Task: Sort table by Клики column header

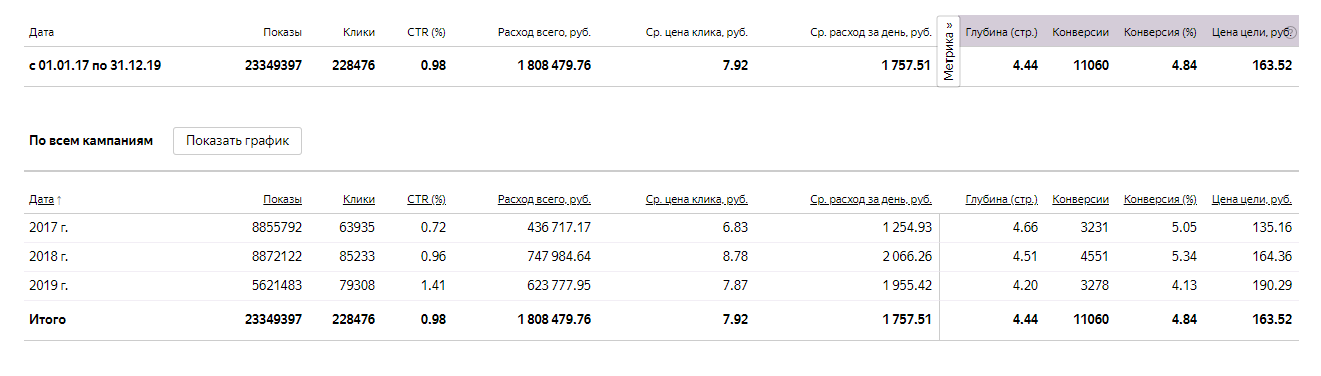Action: tap(359, 199)
